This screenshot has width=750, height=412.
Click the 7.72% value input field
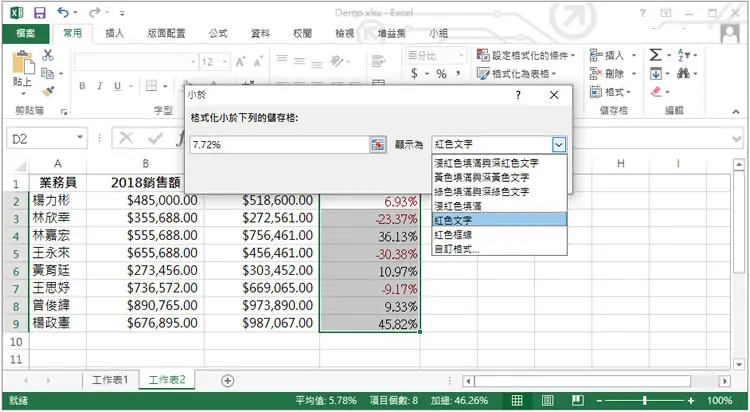tap(279, 145)
